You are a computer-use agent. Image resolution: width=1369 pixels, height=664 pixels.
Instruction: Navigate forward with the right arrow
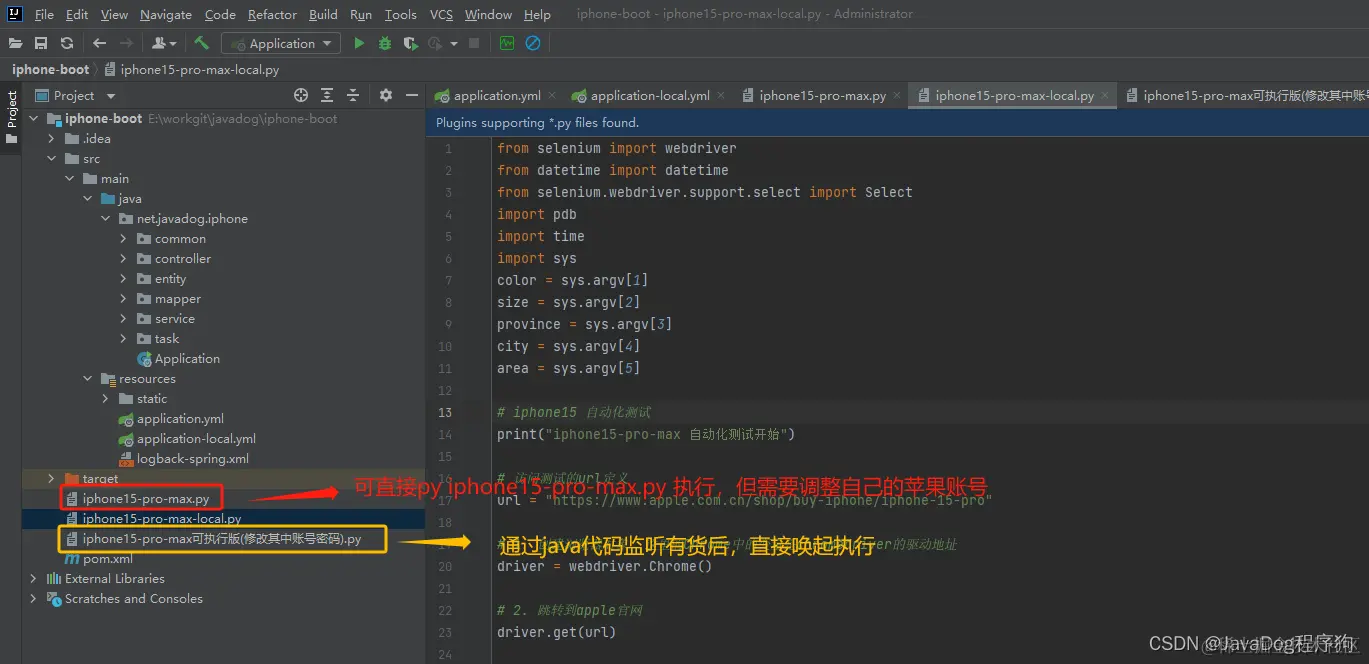point(126,43)
